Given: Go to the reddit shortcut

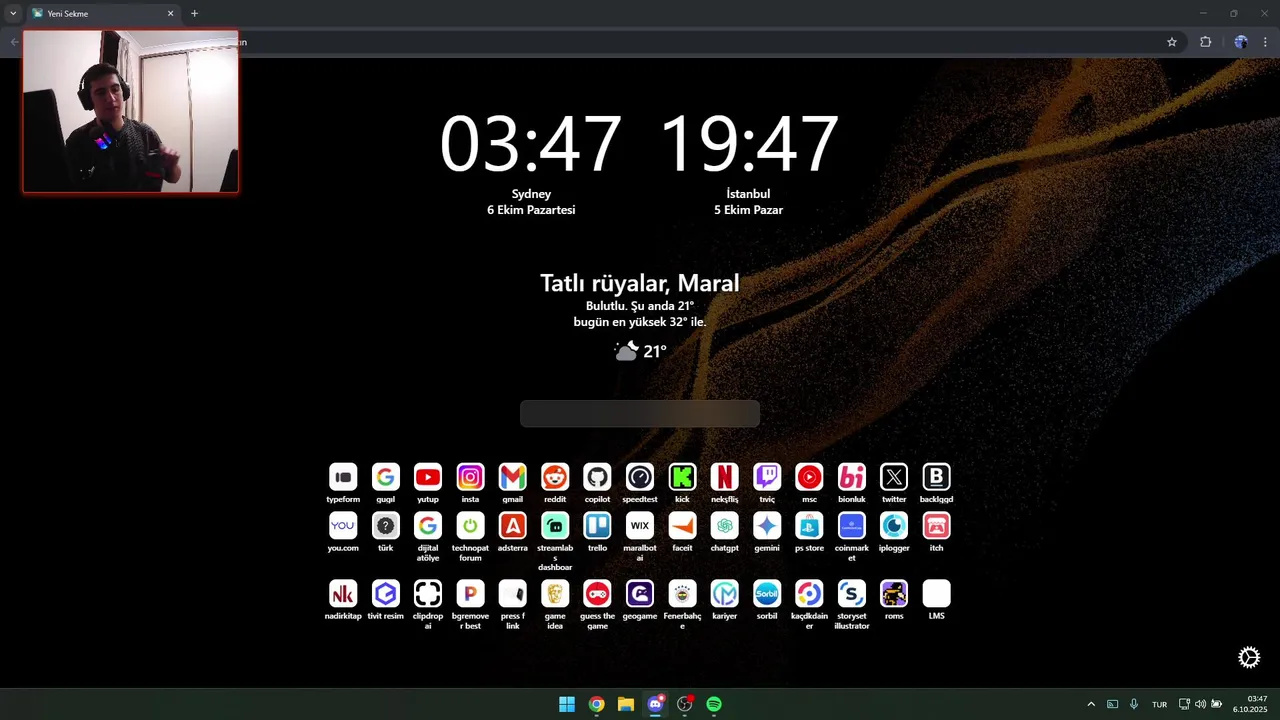Looking at the screenshot, I should point(555,477).
